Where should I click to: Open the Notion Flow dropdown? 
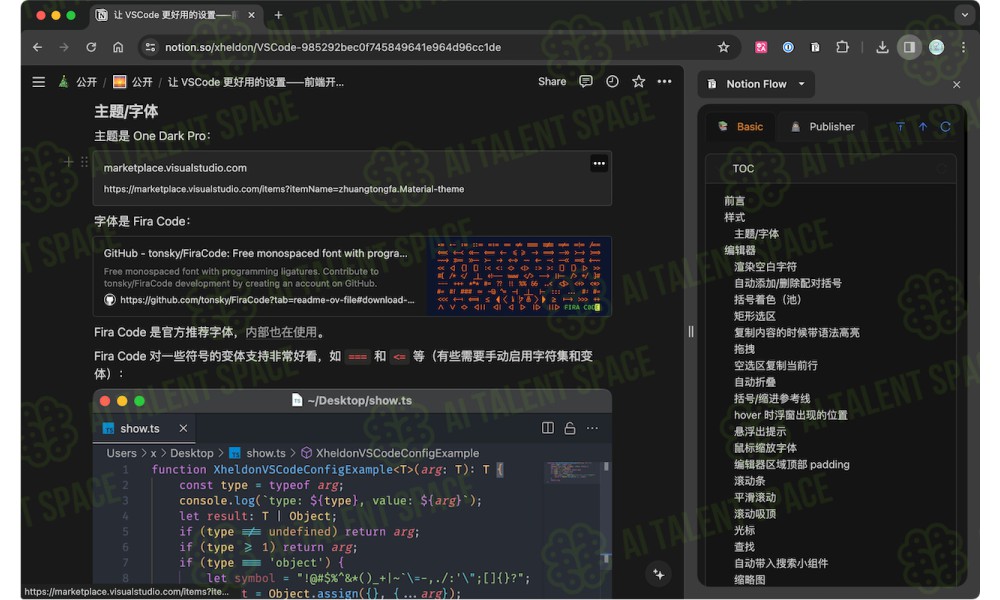pos(756,84)
